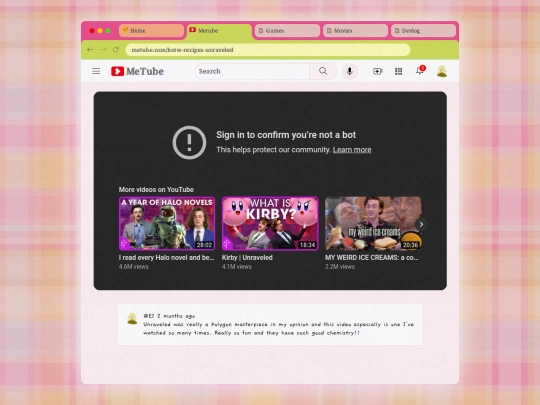Click the exclamation warning icon
Viewport: 540px width, 405px height.
click(189, 142)
